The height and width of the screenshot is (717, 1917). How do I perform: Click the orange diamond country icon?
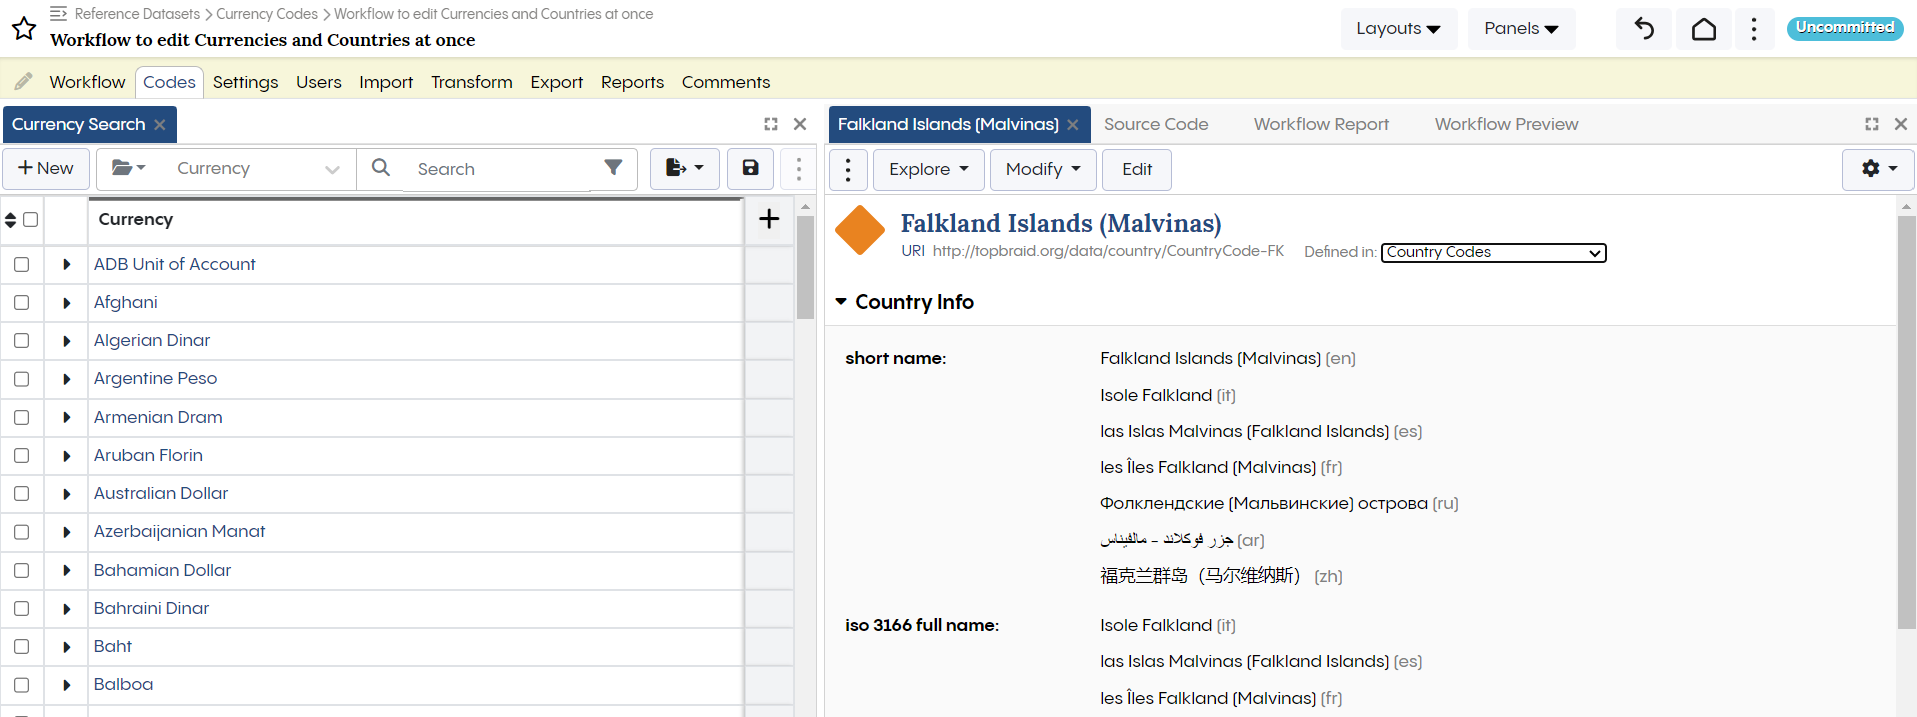pos(860,231)
